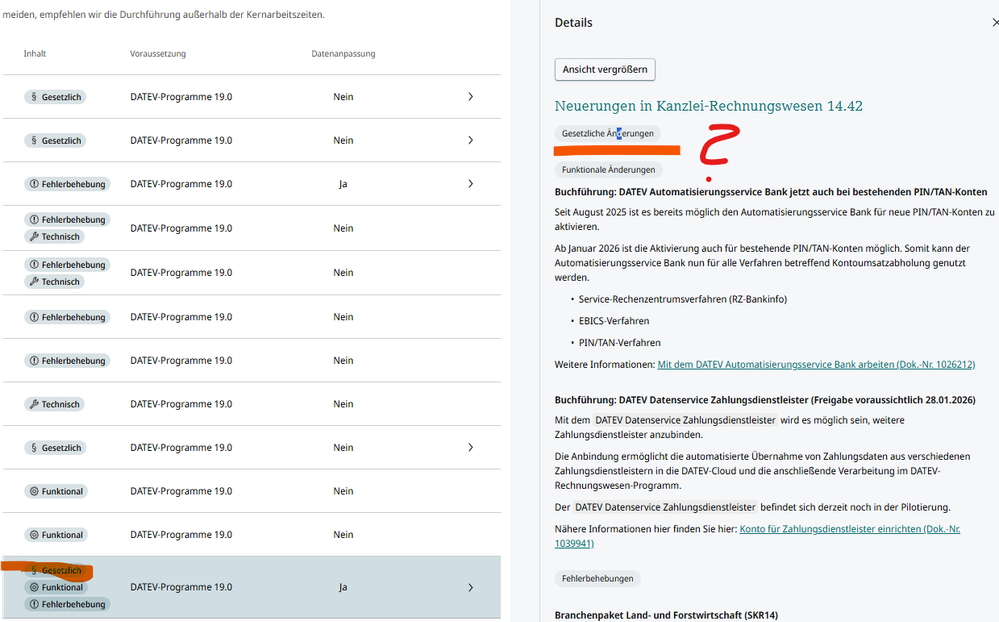Click the gear icon in the upper single Funktional row
Image resolution: width=999 pixels, height=622 pixels.
click(x=34, y=491)
